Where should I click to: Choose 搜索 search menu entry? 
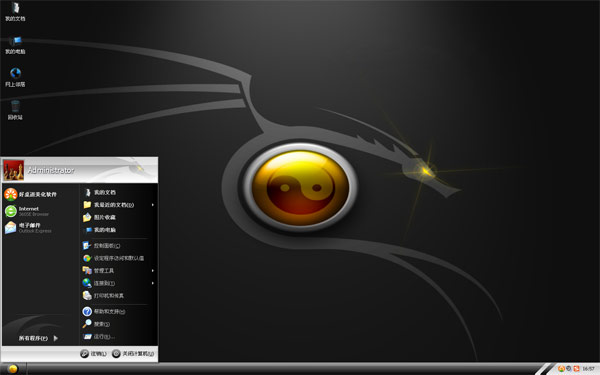coord(96,324)
